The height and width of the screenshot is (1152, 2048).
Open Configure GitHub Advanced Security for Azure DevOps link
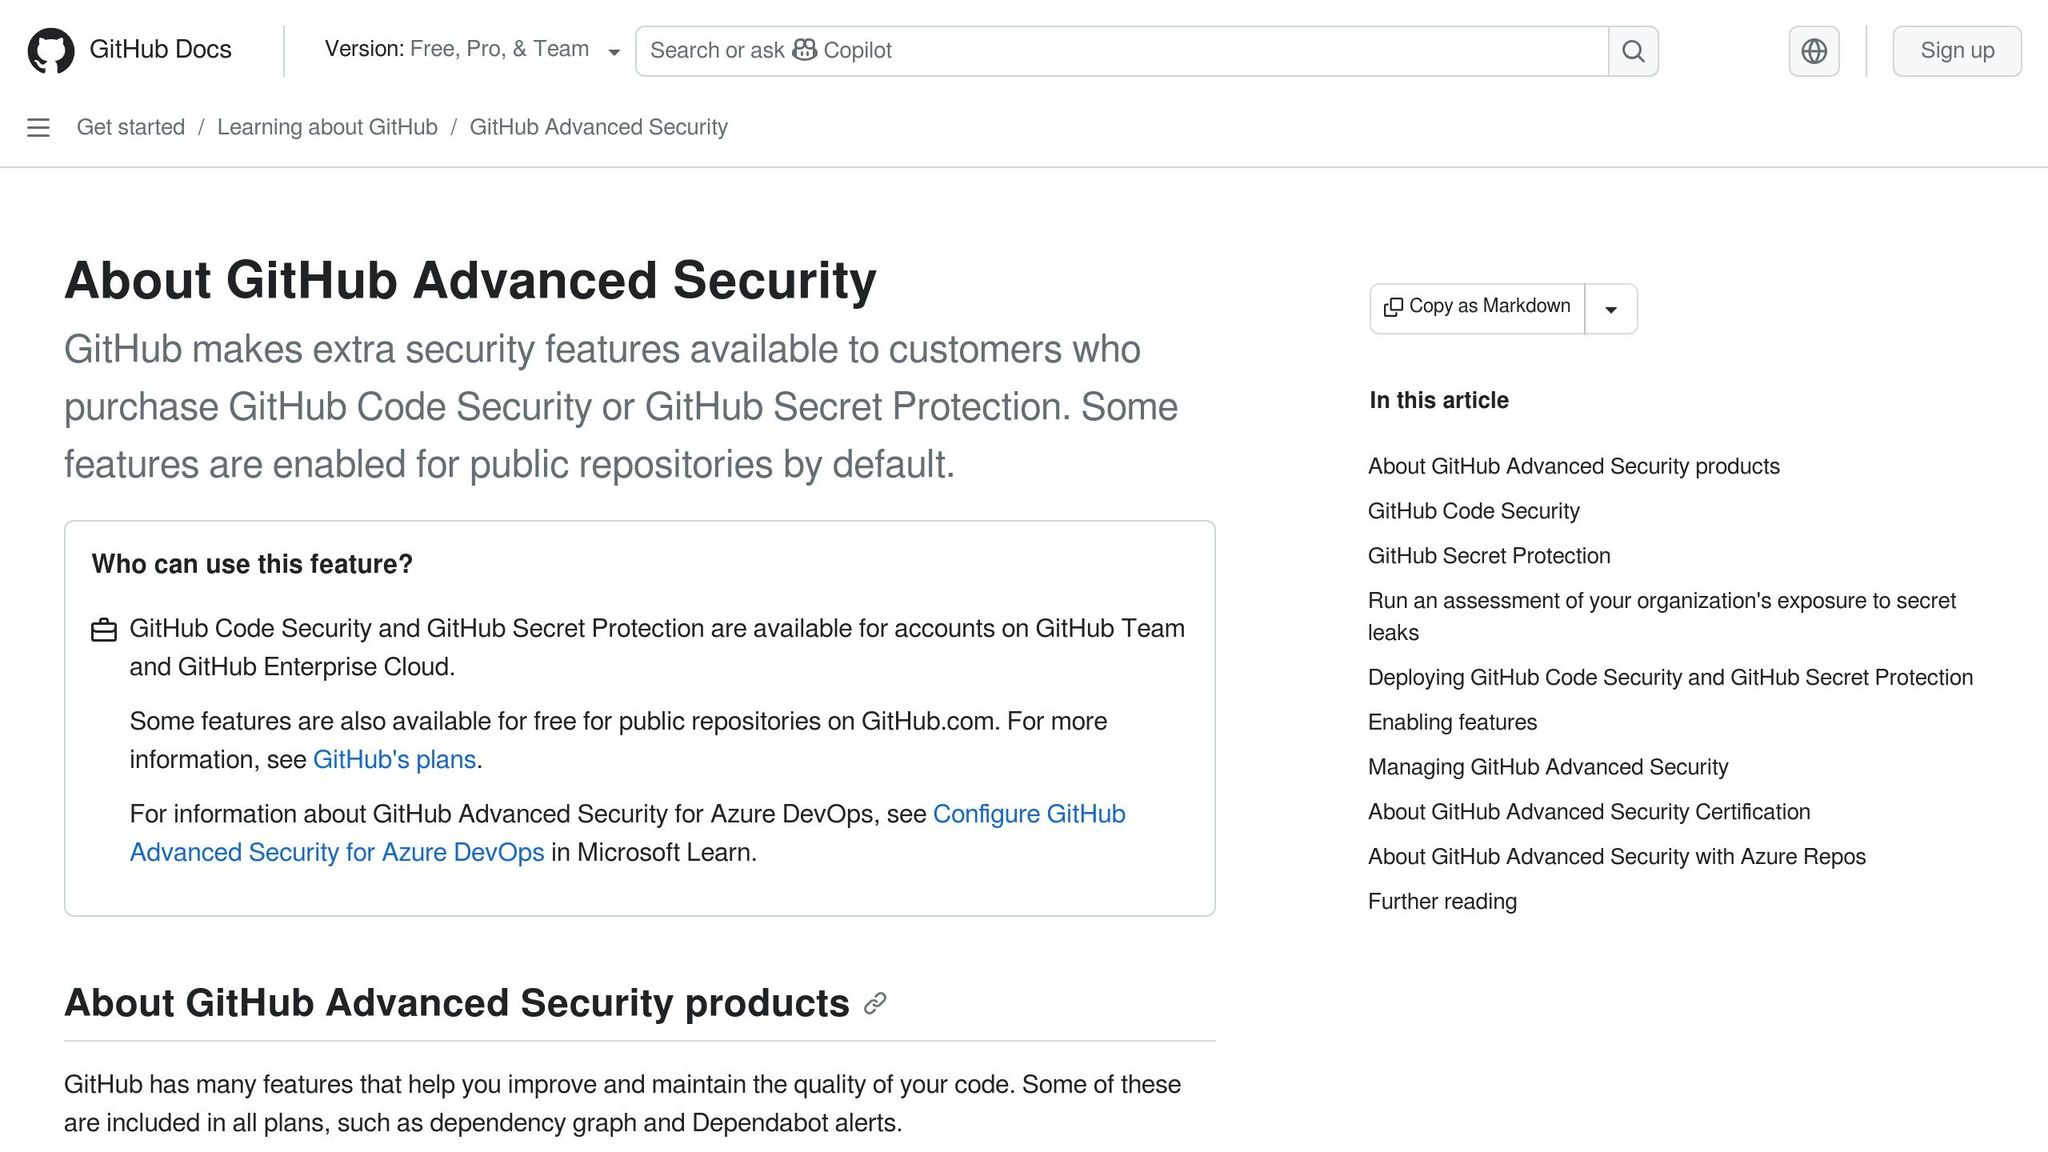pyautogui.click(x=1028, y=814)
